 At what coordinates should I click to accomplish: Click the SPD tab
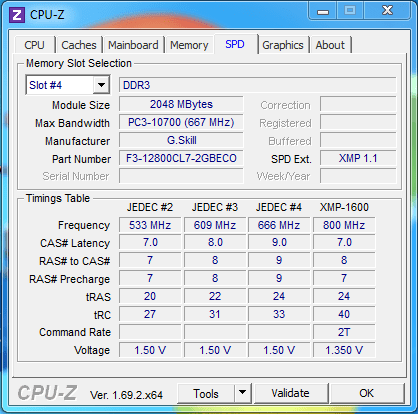click(x=235, y=44)
